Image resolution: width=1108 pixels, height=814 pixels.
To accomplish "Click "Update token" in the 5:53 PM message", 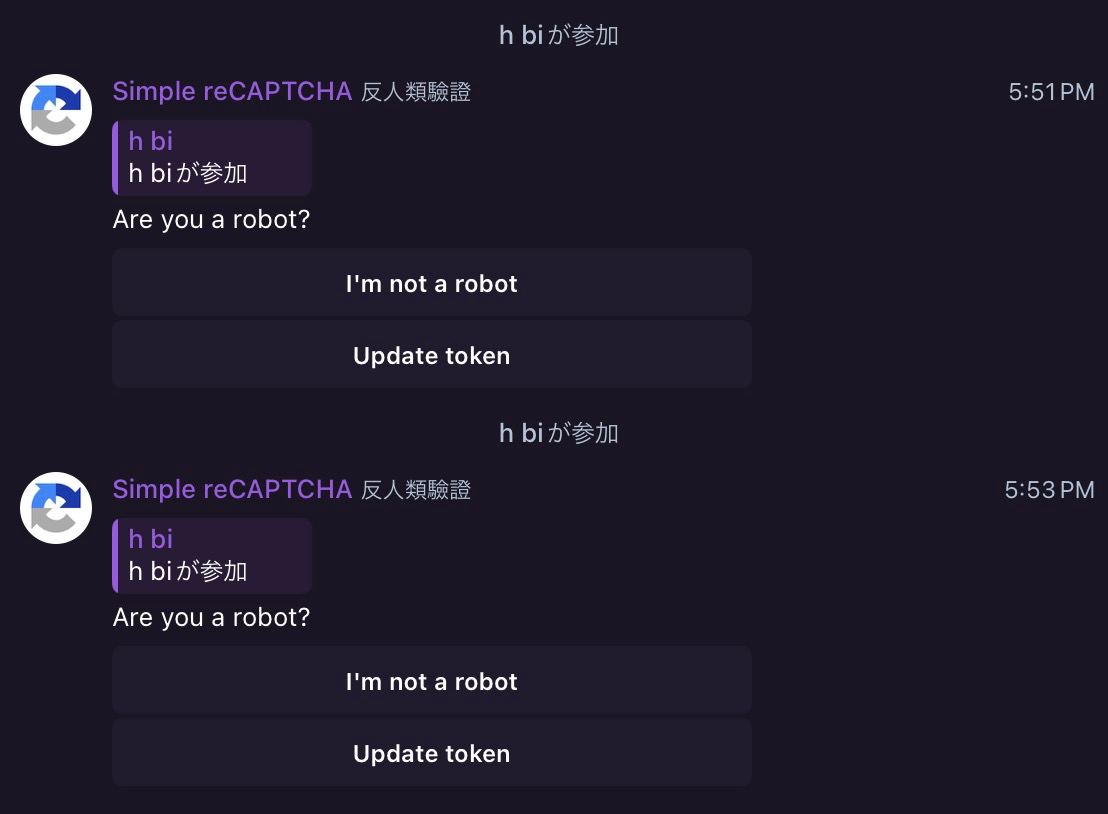I will [x=431, y=753].
